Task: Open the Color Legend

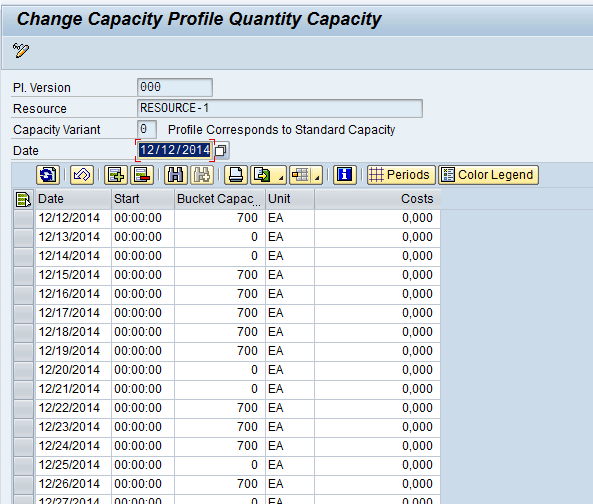Action: tap(488, 175)
